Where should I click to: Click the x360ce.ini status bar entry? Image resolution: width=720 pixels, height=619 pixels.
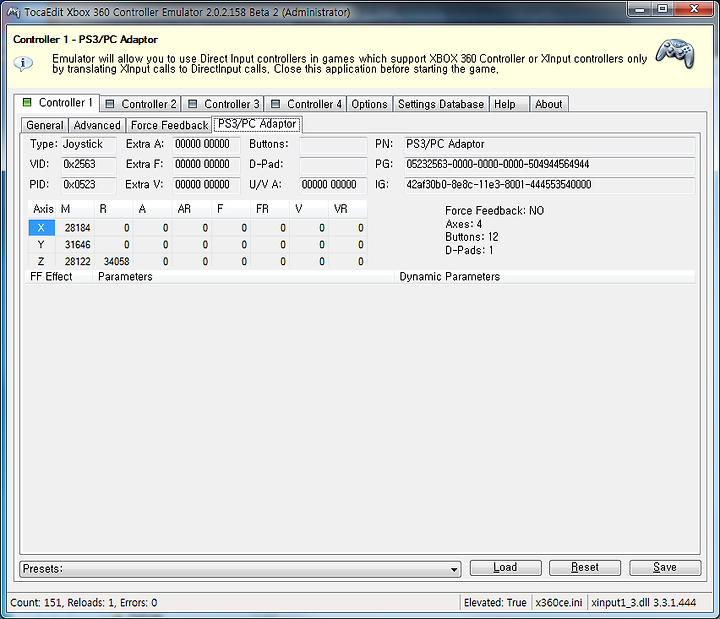point(559,602)
